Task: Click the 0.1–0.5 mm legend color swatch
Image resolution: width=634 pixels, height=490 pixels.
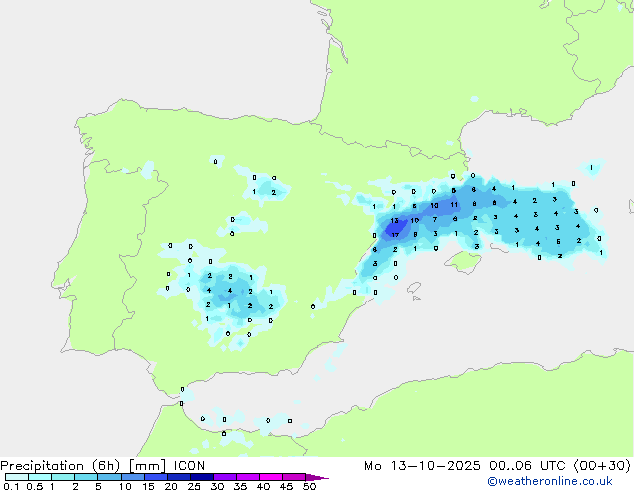Action: coord(17,477)
